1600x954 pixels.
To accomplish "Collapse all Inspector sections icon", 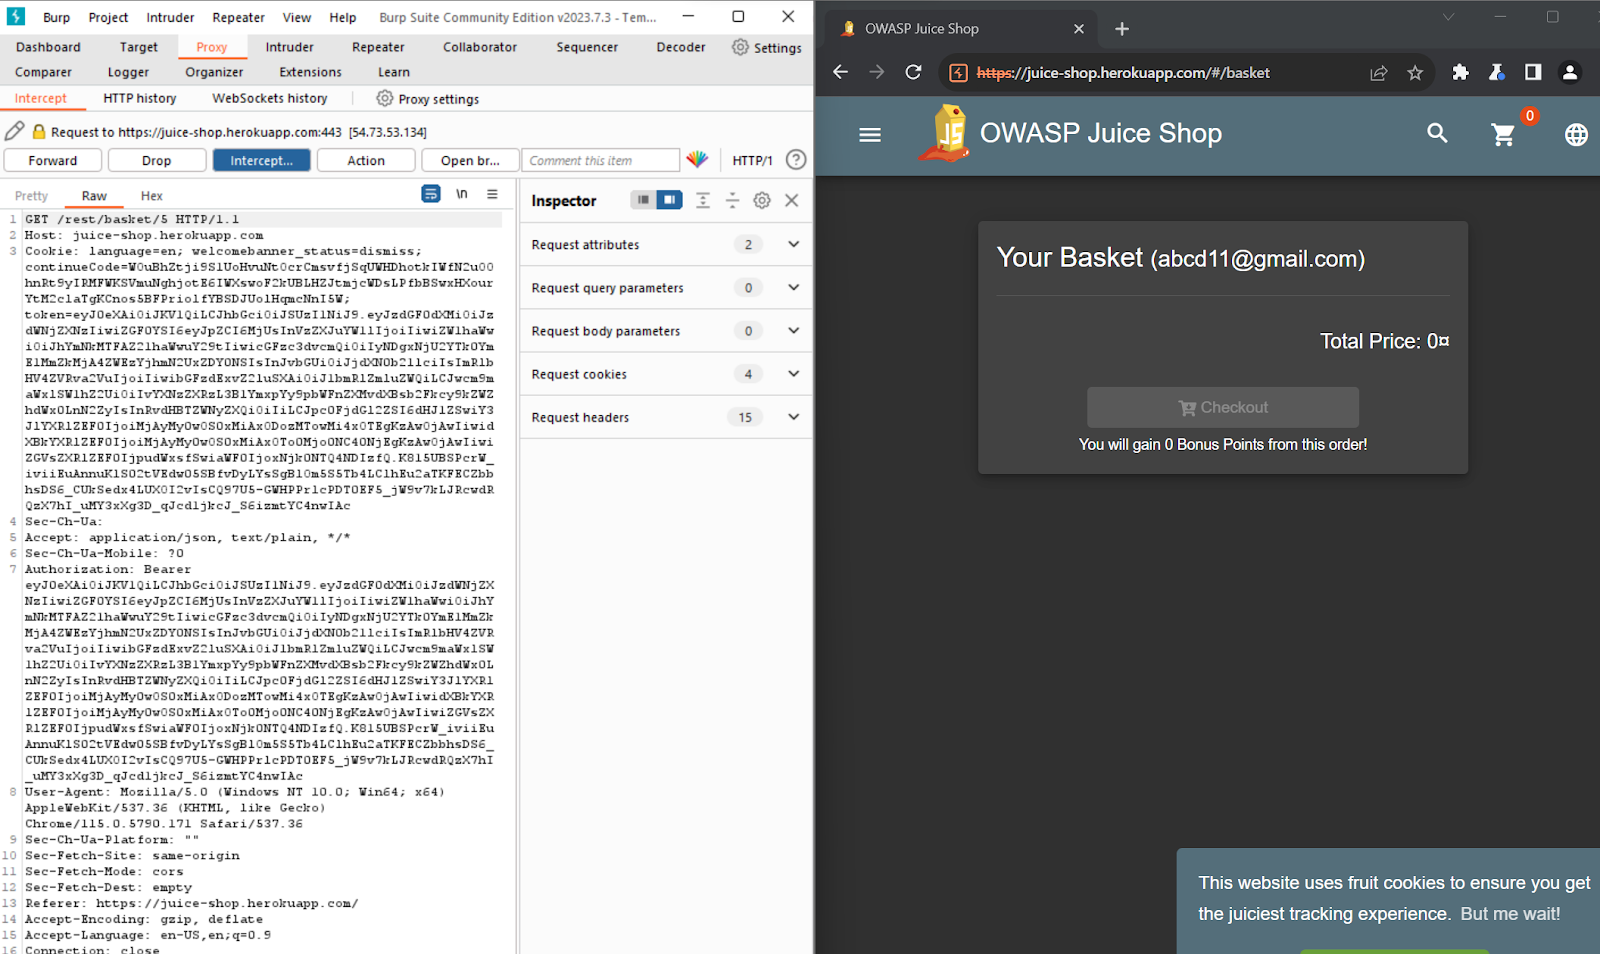I will tap(732, 200).
